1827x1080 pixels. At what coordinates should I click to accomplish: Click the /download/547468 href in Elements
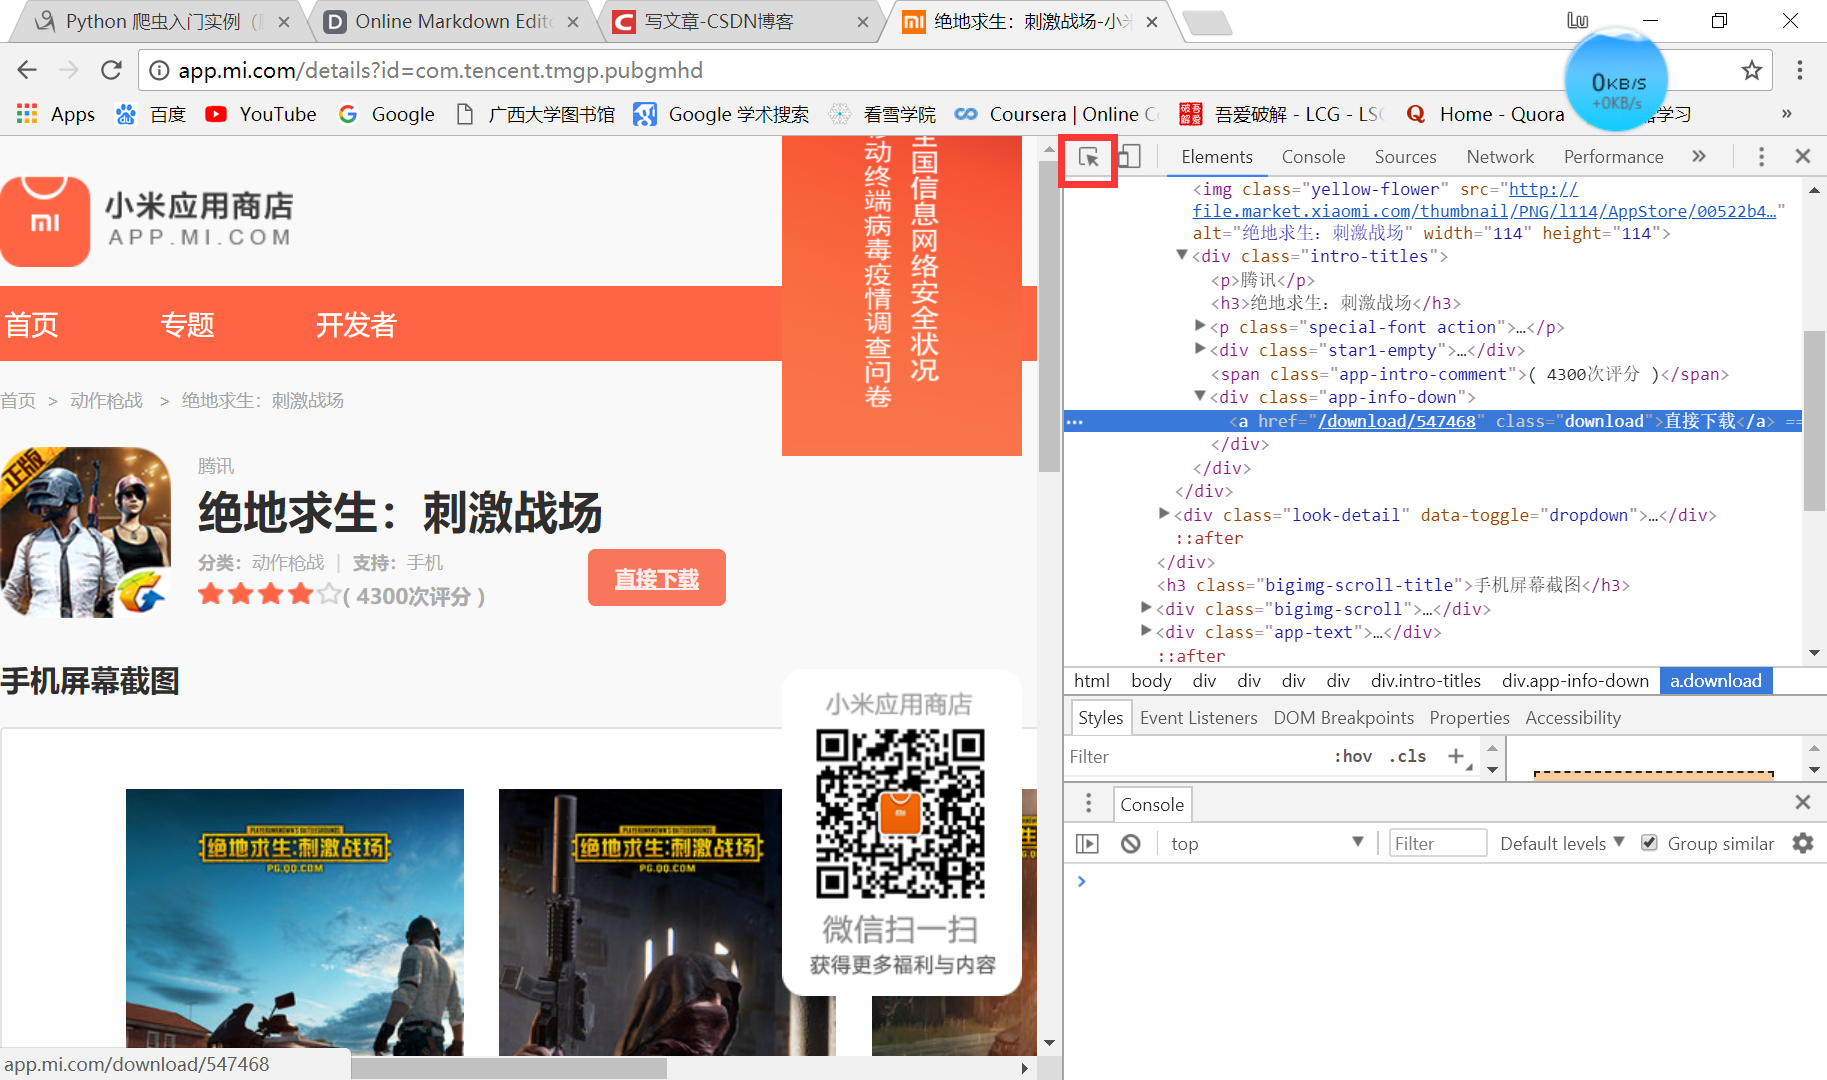[1396, 421]
